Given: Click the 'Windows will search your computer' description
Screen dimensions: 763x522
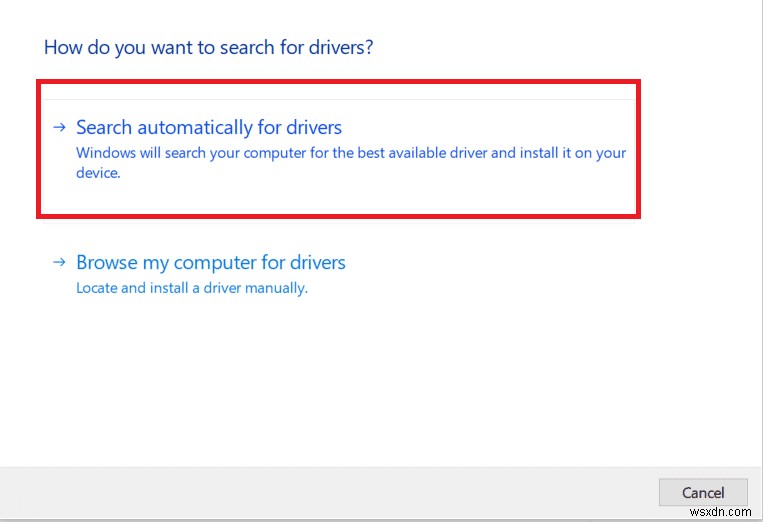Looking at the screenshot, I should (x=350, y=154).
